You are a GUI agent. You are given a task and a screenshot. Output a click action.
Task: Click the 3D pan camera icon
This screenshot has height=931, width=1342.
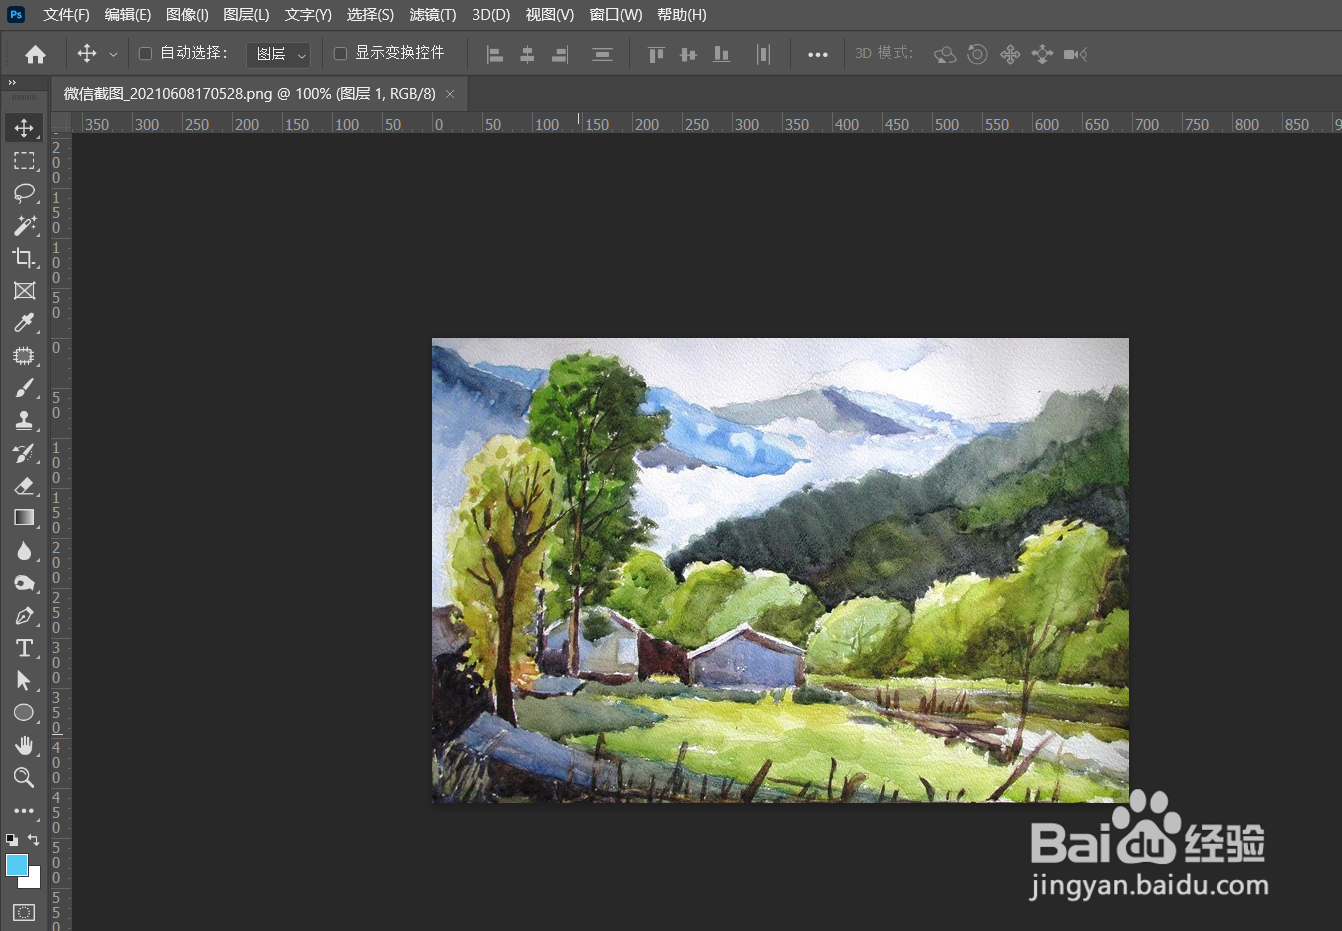[1010, 54]
